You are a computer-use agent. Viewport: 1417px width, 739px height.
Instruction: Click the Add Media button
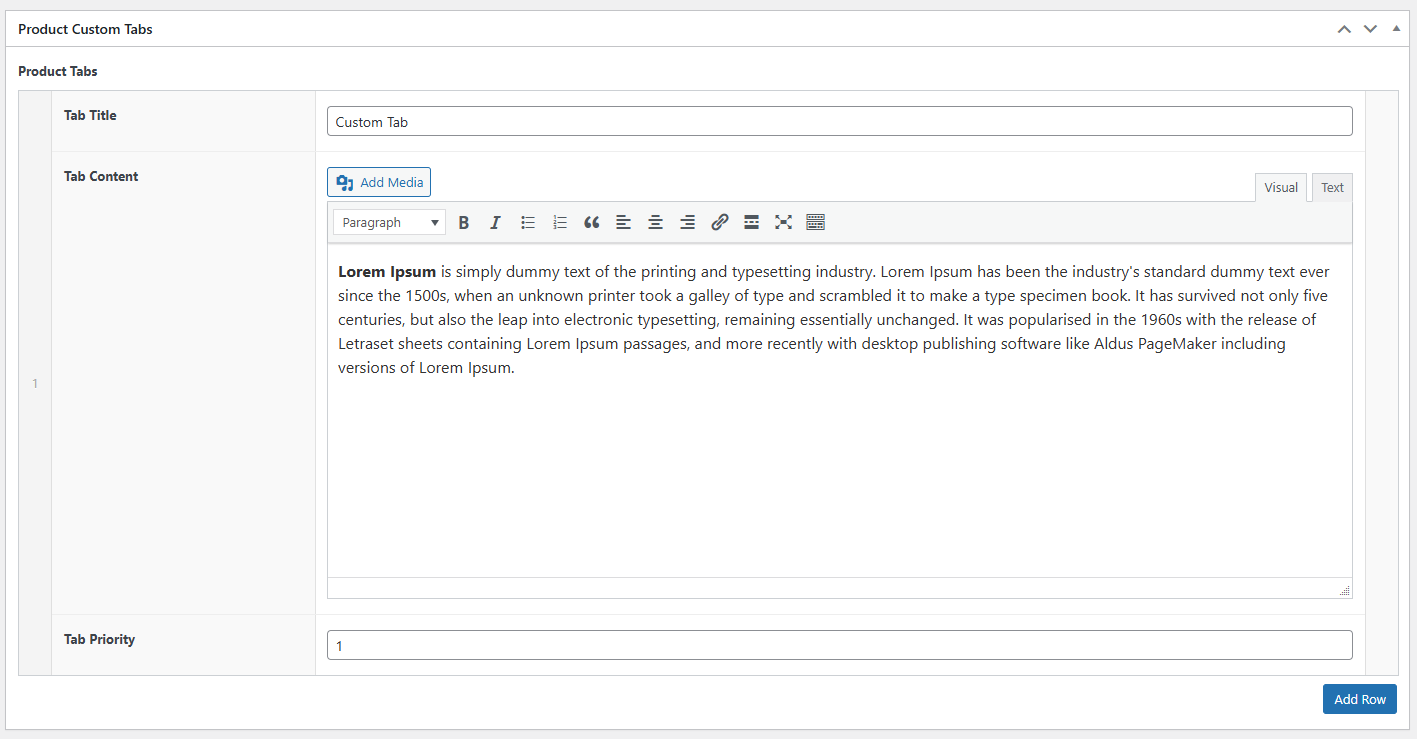tap(379, 182)
